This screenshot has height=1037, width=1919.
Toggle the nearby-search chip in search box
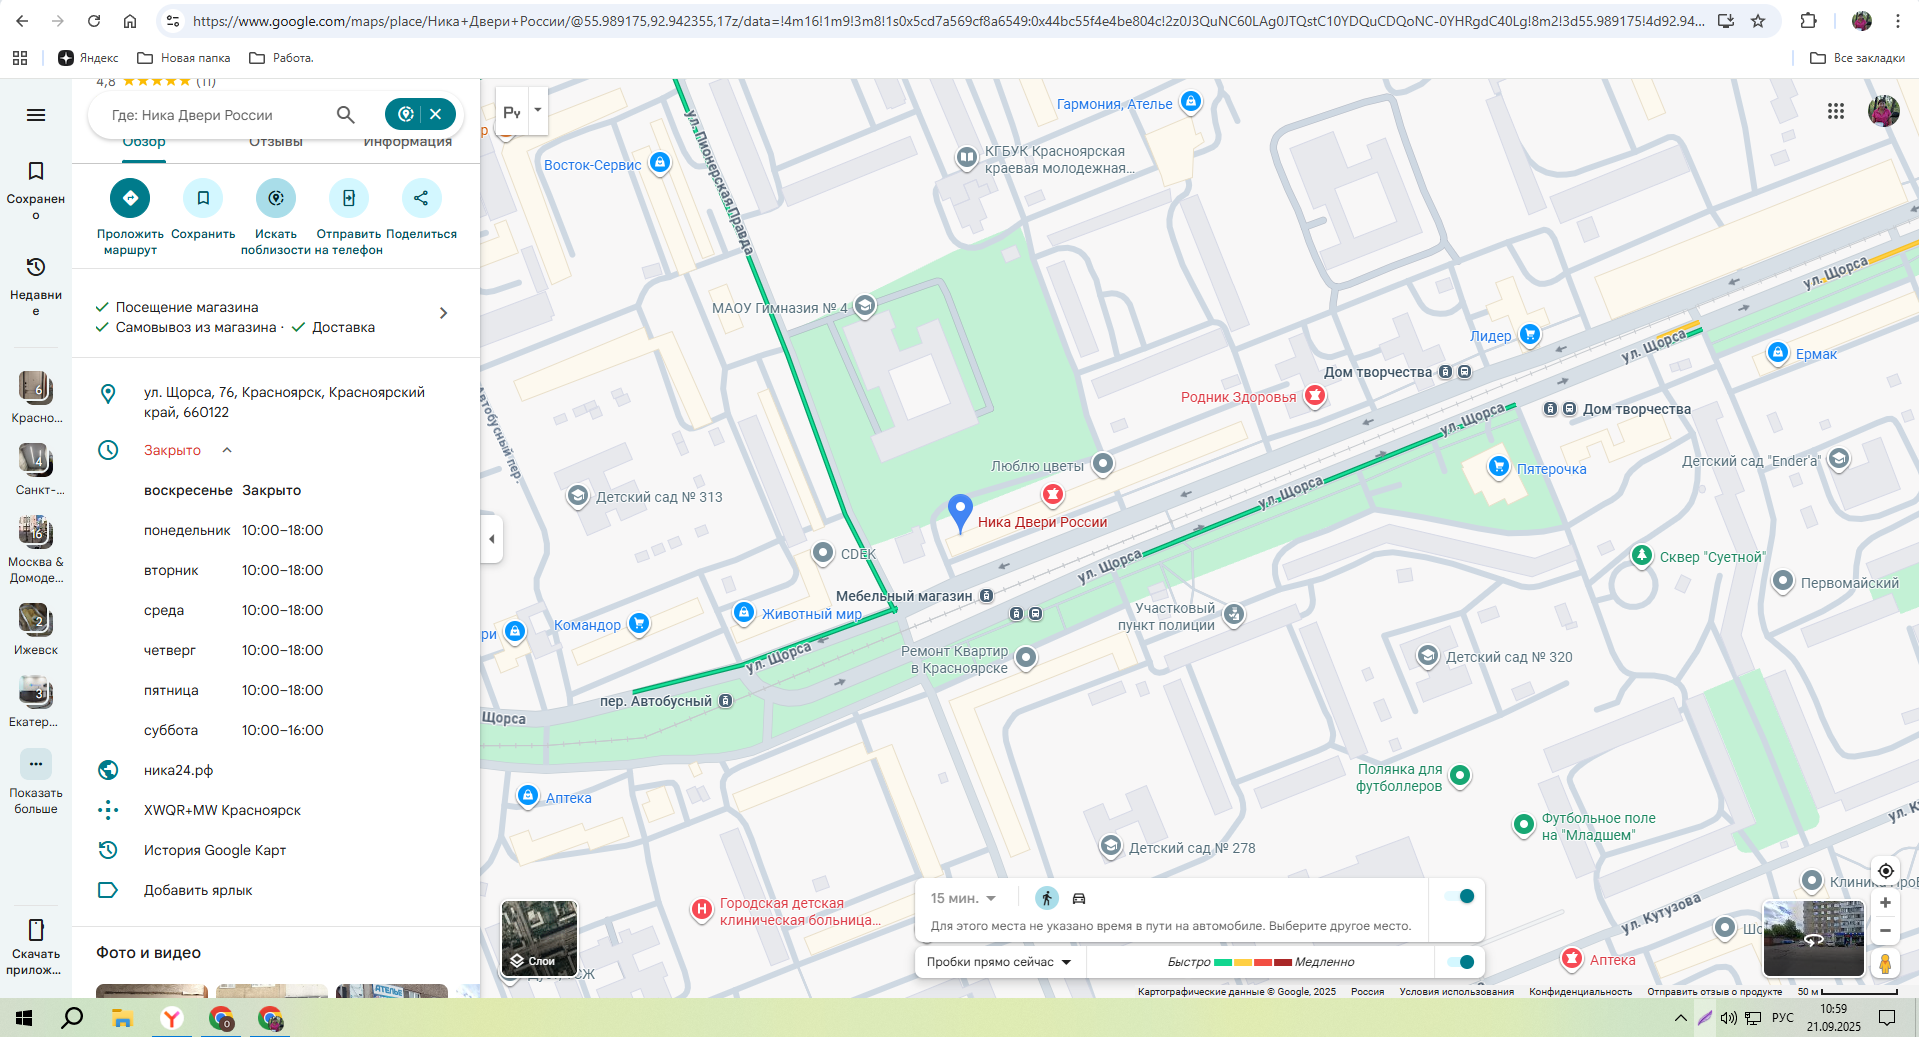pos(405,114)
